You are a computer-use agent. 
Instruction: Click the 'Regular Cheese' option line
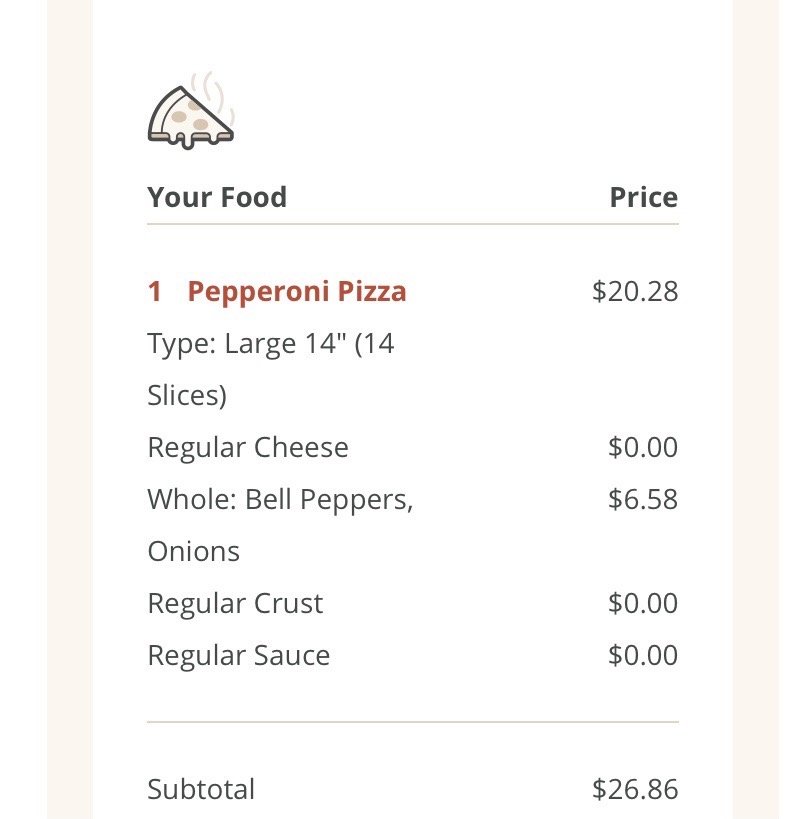[x=248, y=447]
